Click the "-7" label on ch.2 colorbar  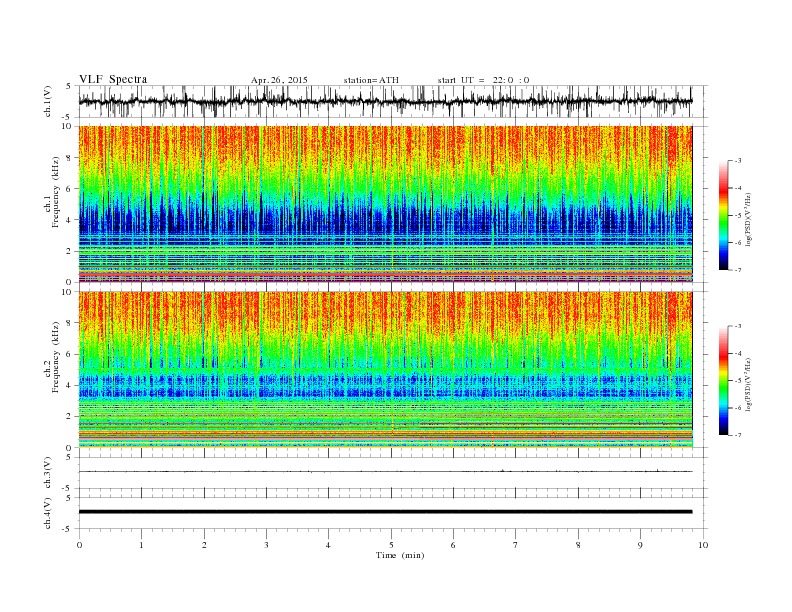pos(737,435)
